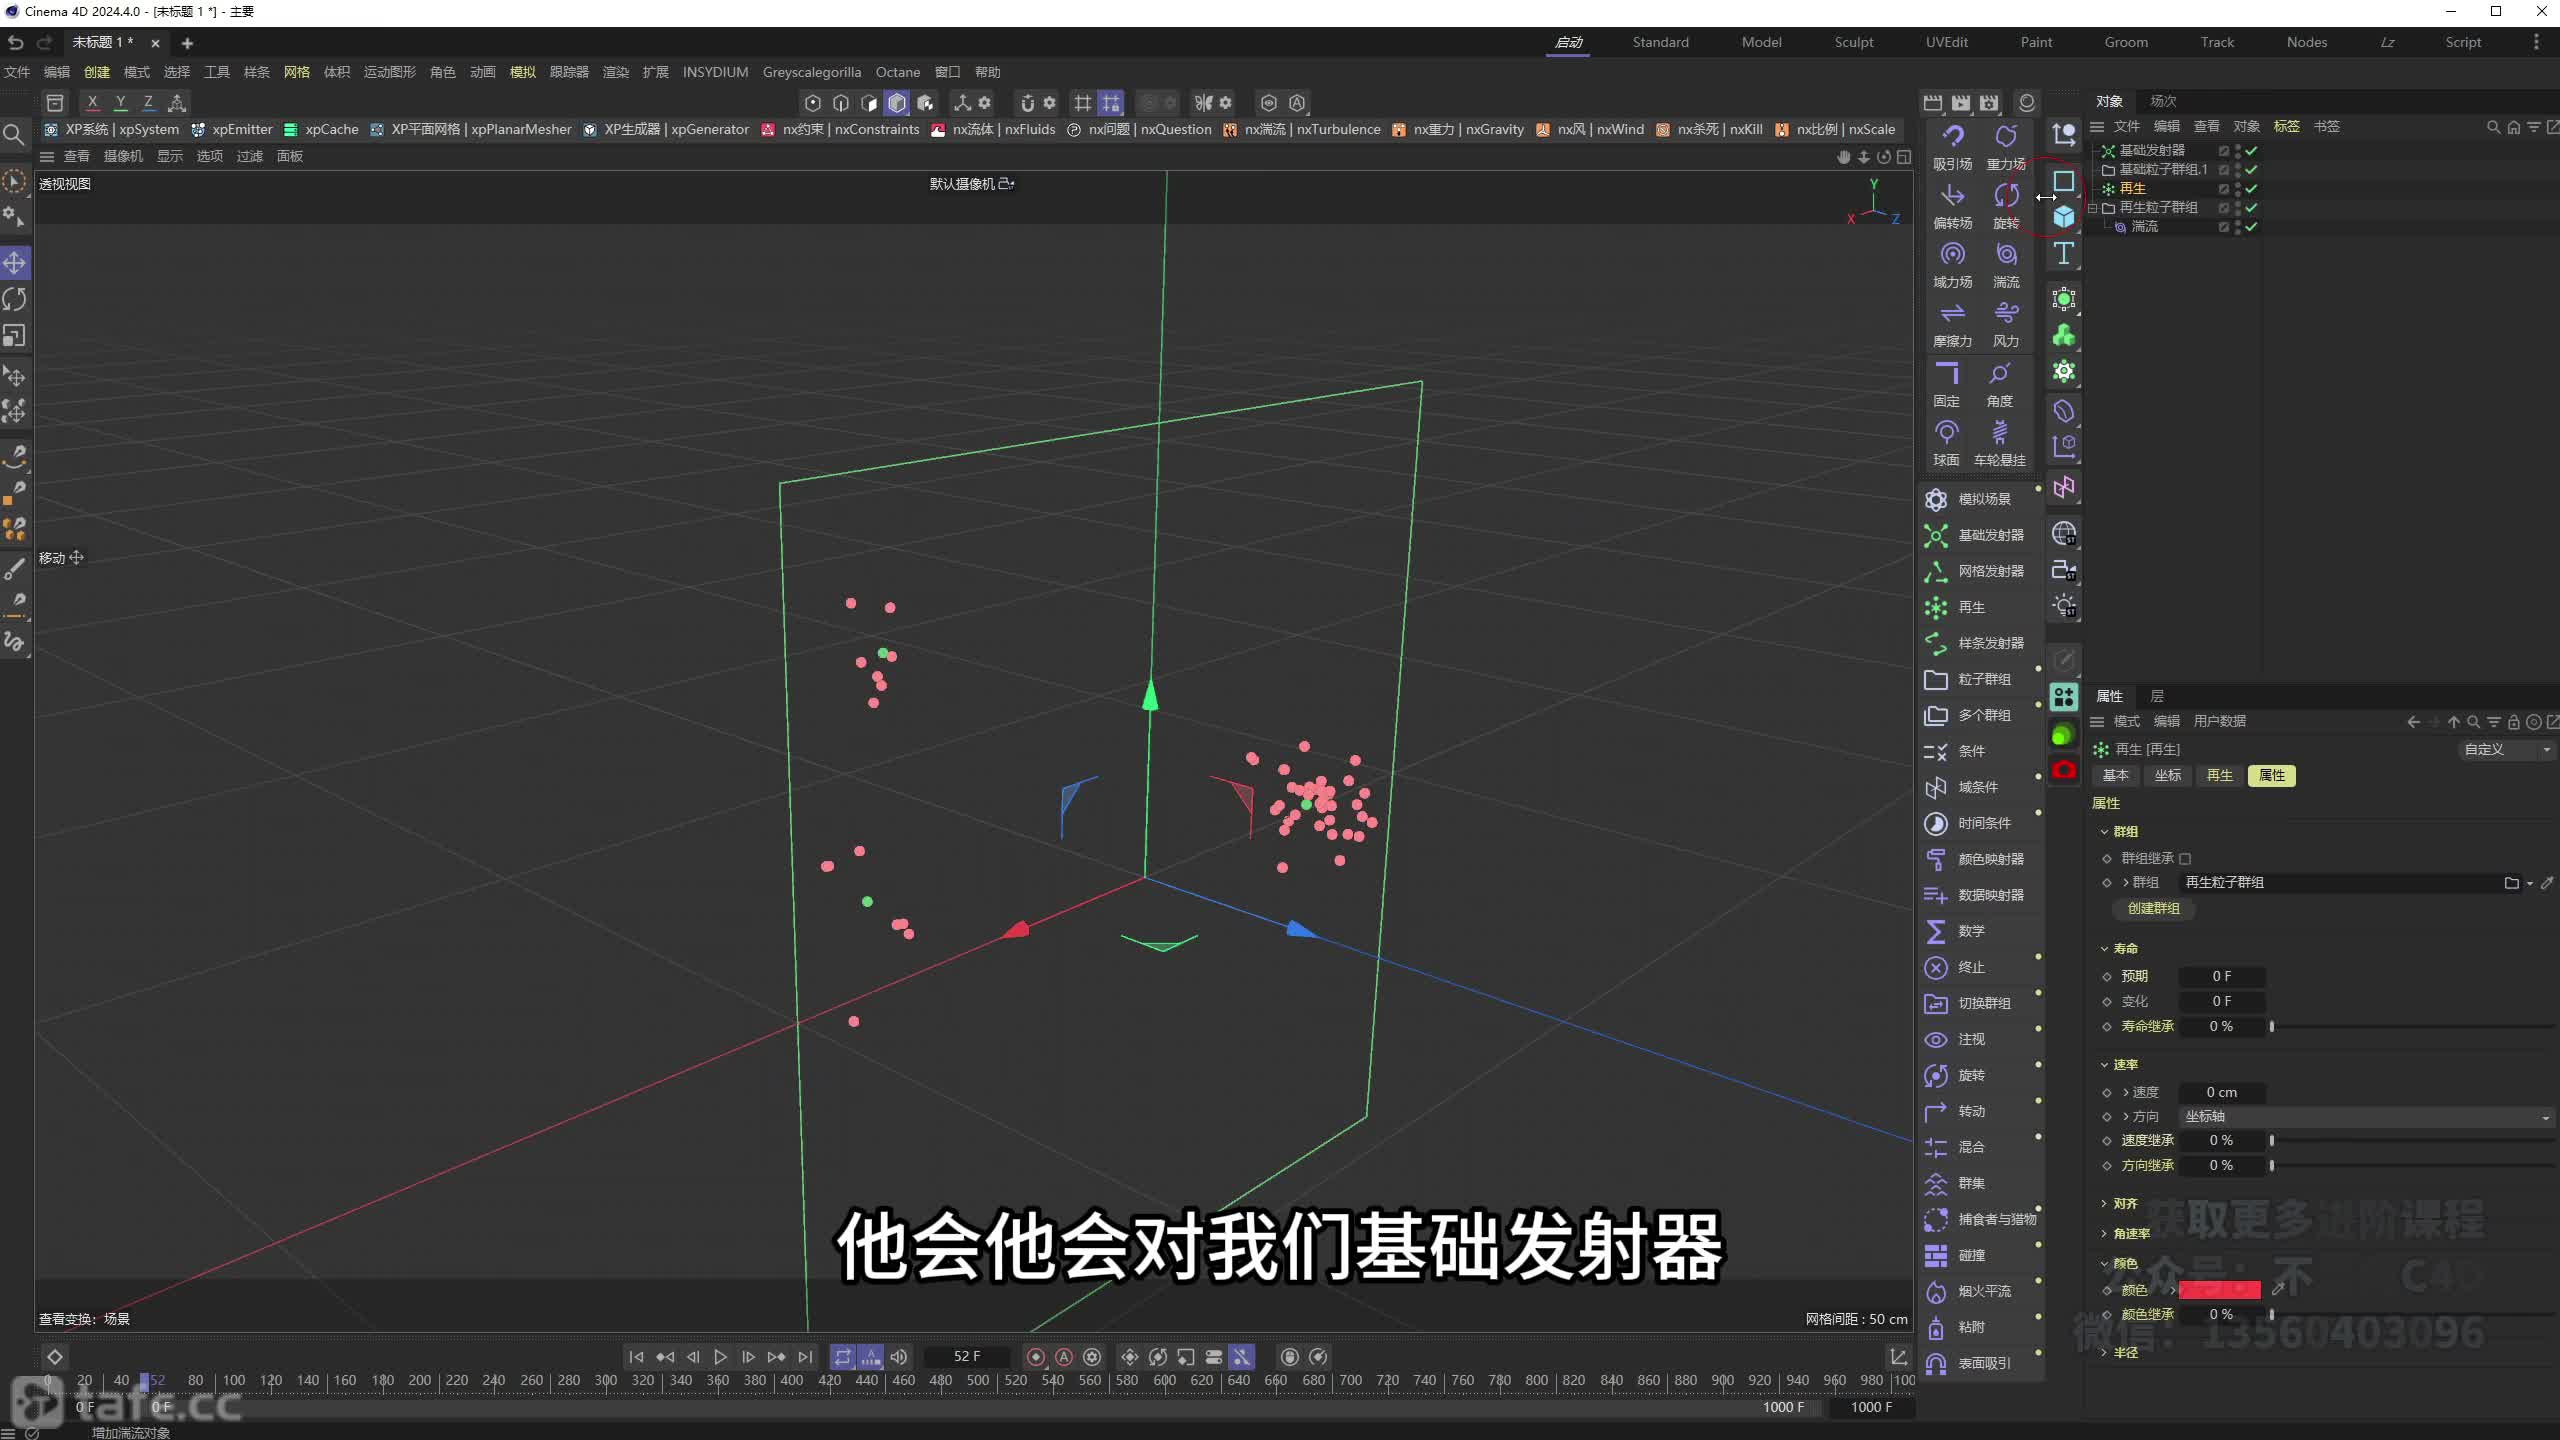The height and width of the screenshot is (1440, 2560).
Task: Click the Kill (终止) modifier item
Action: pos(1978,967)
